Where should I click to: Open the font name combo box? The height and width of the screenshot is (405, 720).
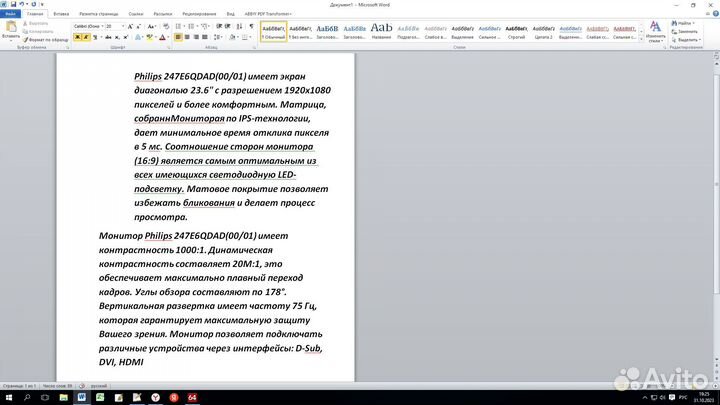tap(89, 27)
